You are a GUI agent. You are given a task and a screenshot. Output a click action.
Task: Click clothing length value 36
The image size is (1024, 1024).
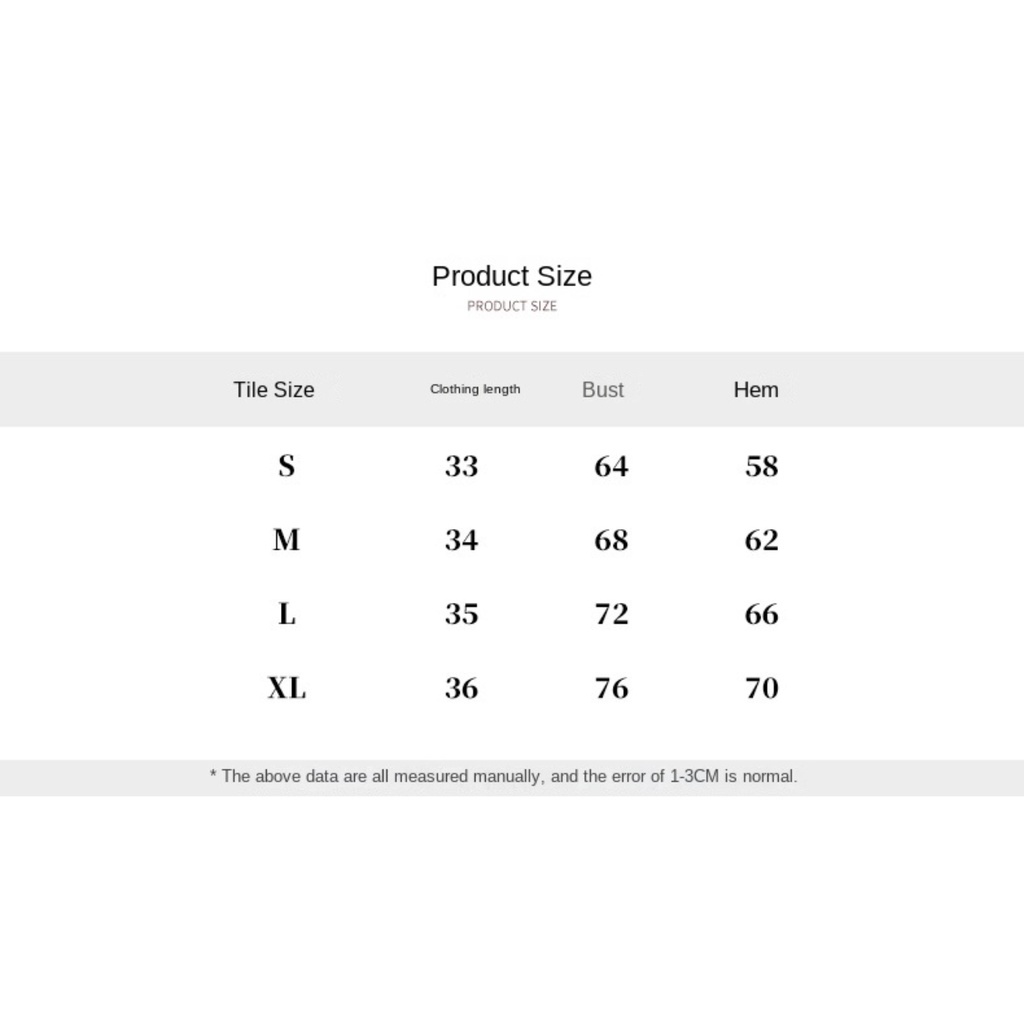click(x=461, y=688)
